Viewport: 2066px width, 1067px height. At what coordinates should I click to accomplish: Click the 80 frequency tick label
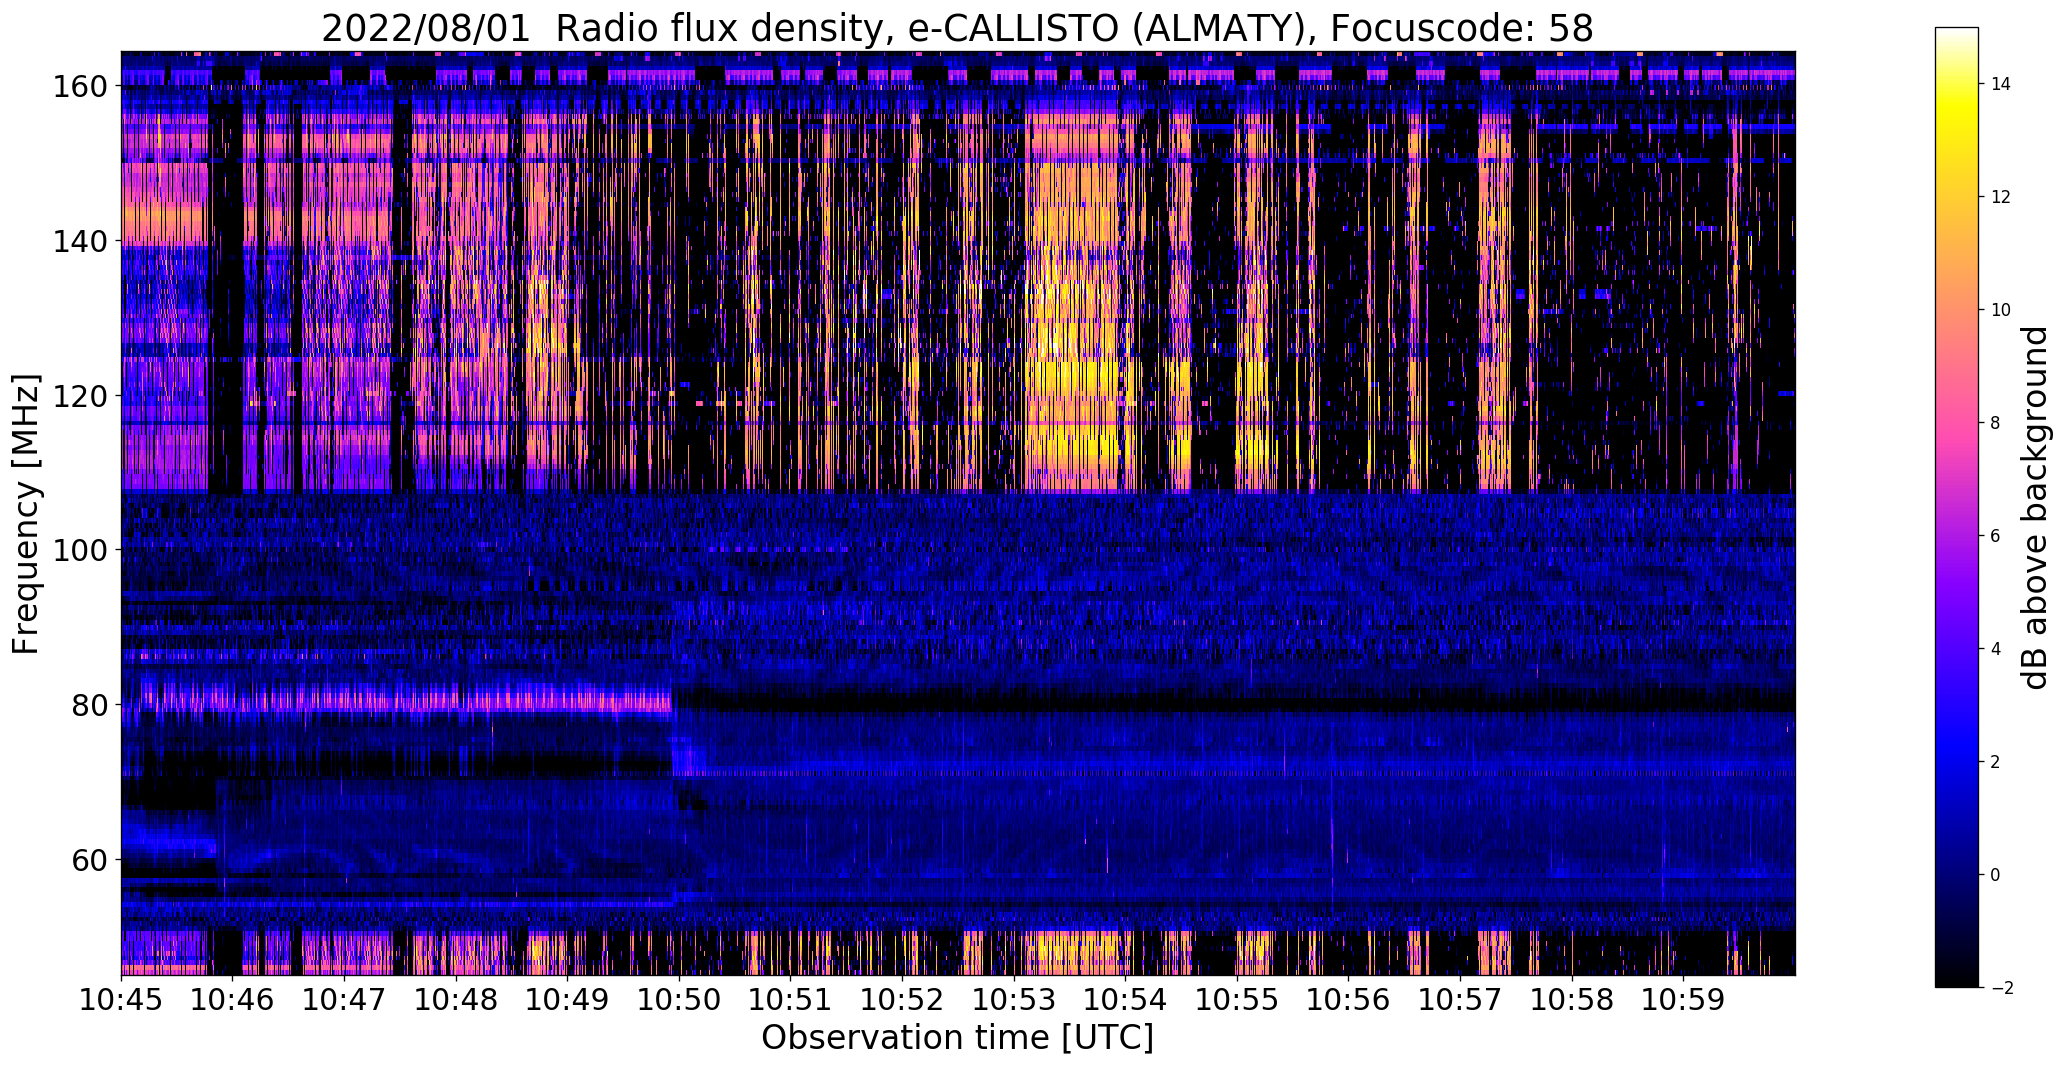tap(88, 705)
